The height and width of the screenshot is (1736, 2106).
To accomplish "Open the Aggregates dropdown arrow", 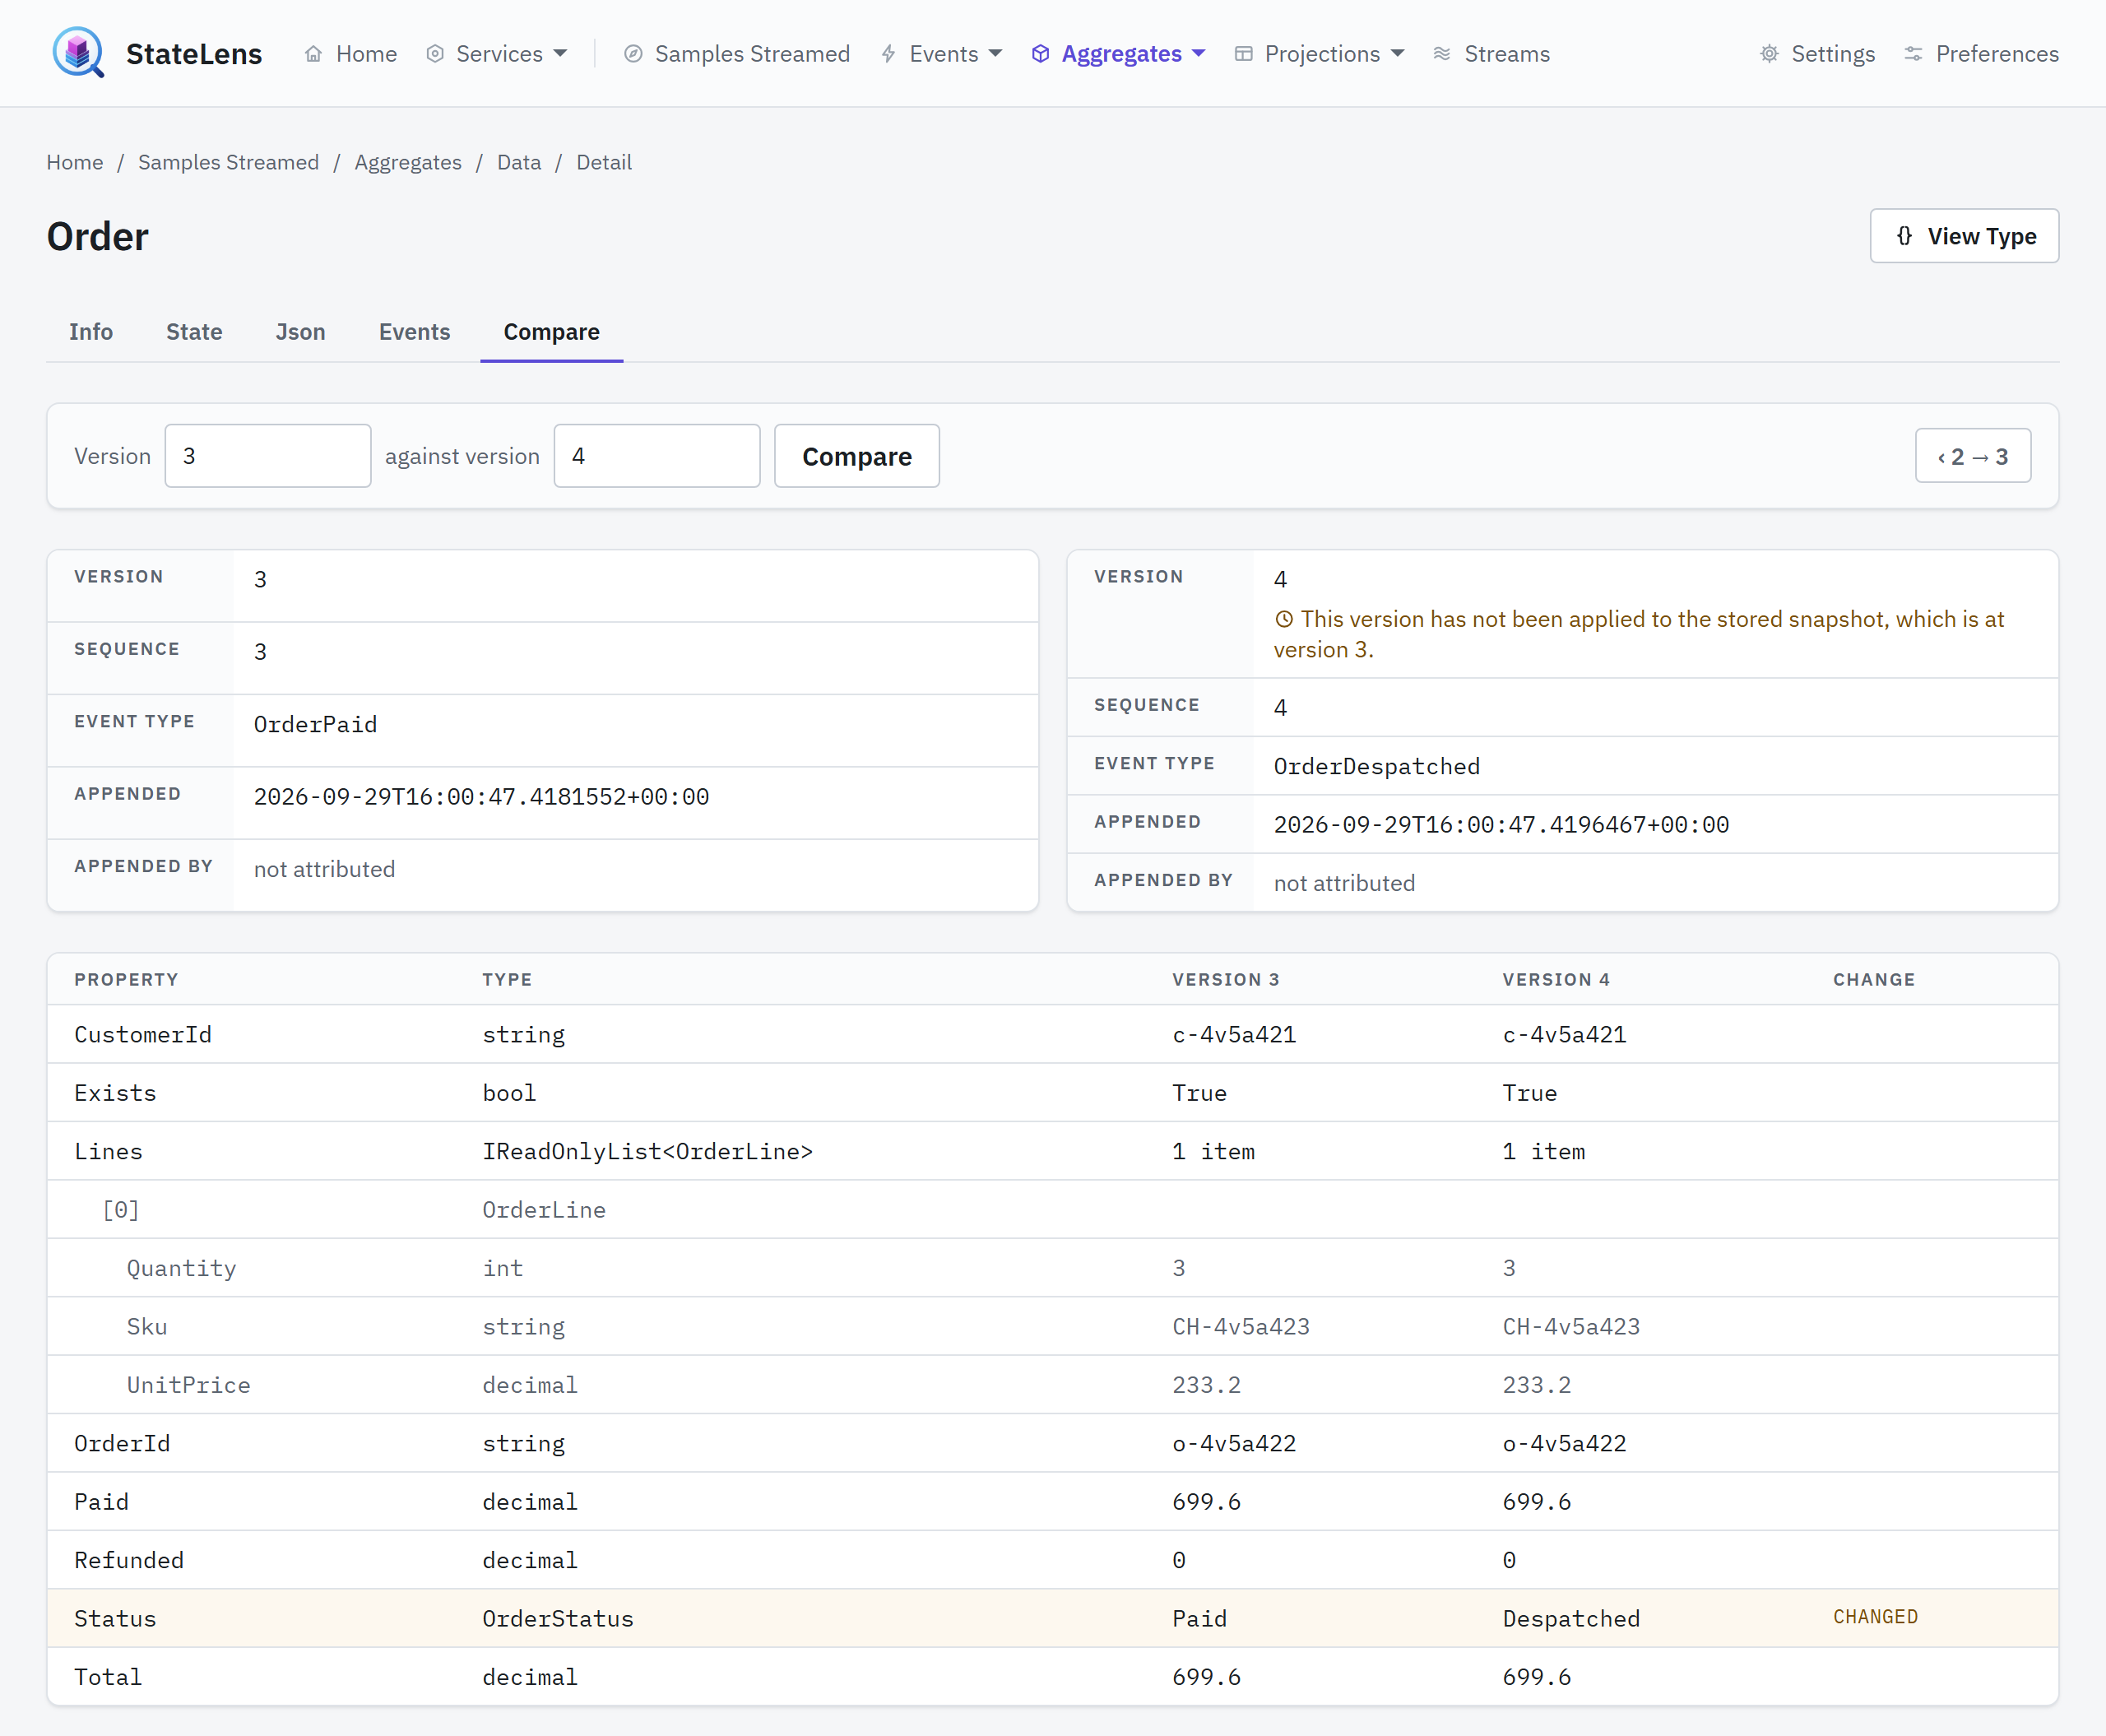I will 1199,54.
